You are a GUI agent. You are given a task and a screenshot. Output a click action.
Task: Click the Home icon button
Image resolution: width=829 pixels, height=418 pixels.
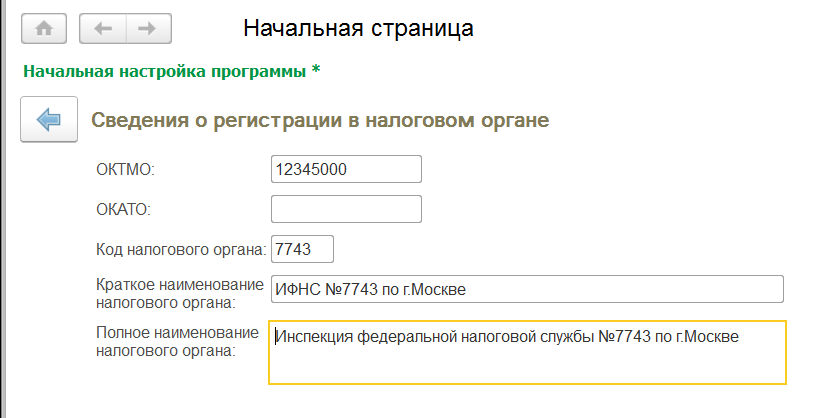click(x=44, y=28)
